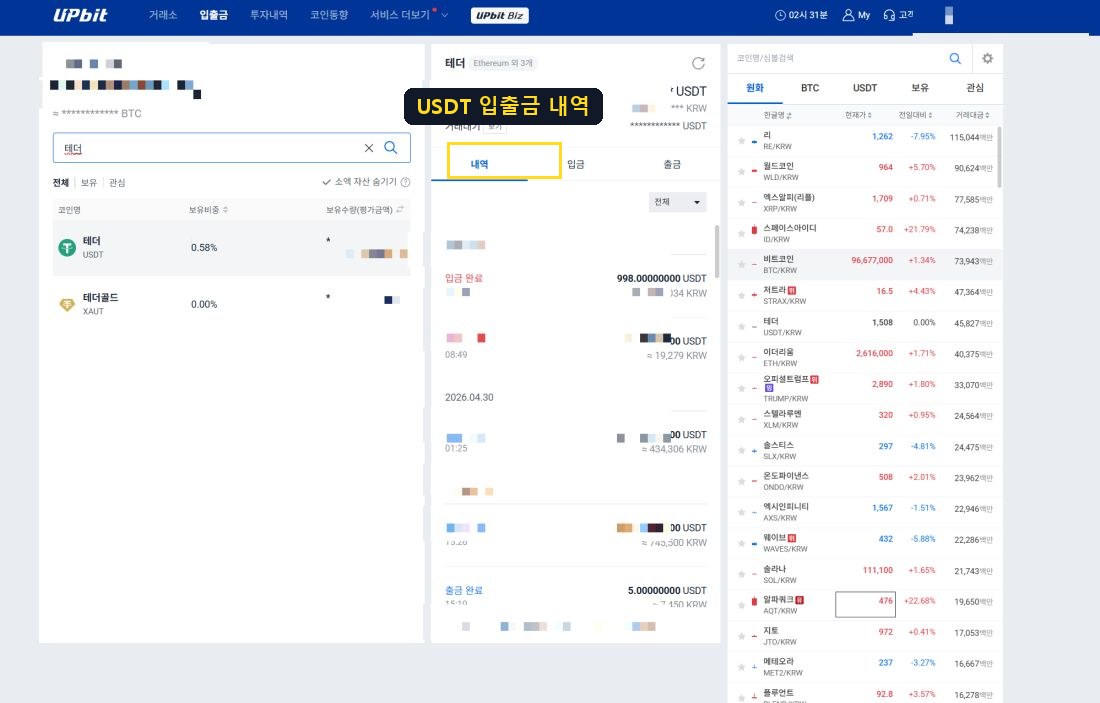1100x703 pixels.
Task: Open 코인동향 menu
Action: (329, 15)
